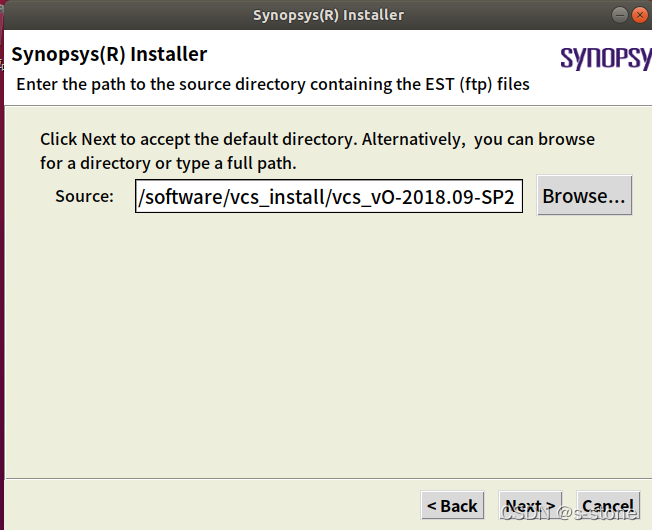
Task: Proceed with the Next > button
Action: [530, 505]
